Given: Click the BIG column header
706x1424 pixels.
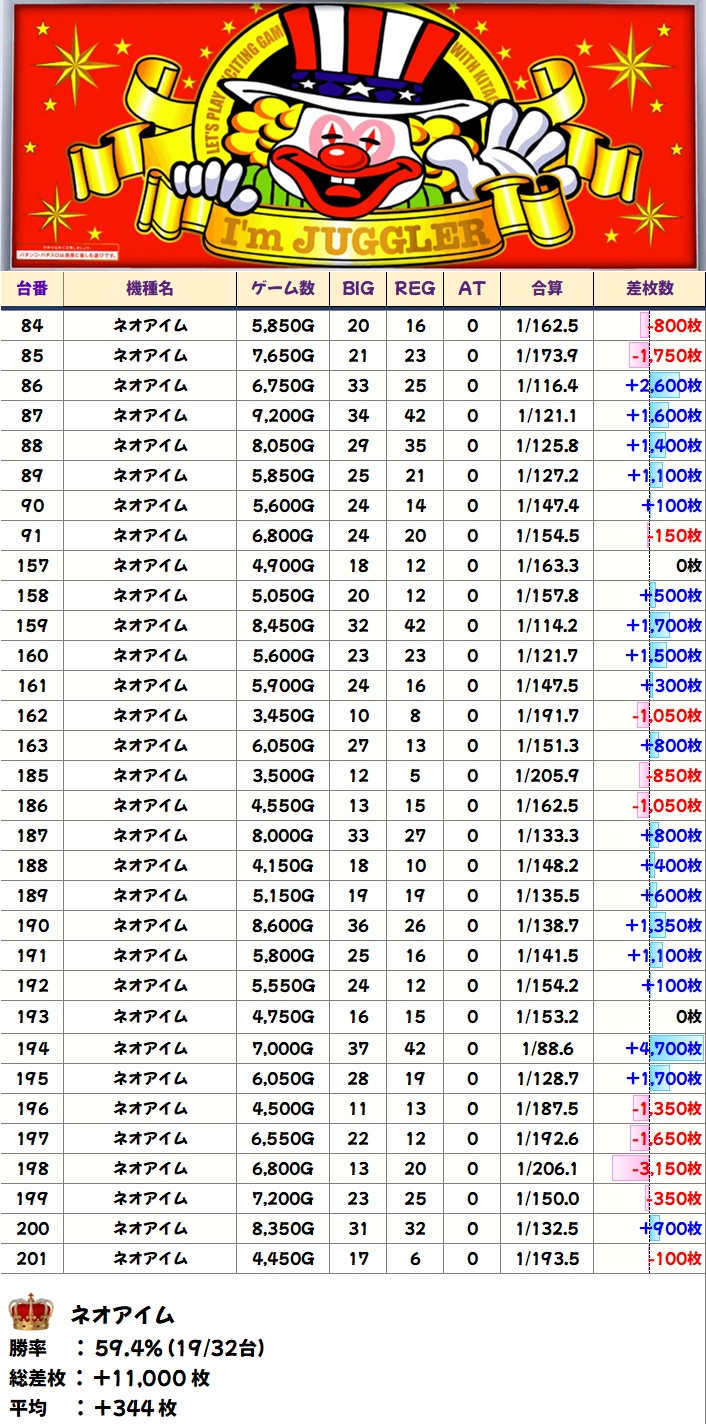Looking at the screenshot, I should coord(358,289).
